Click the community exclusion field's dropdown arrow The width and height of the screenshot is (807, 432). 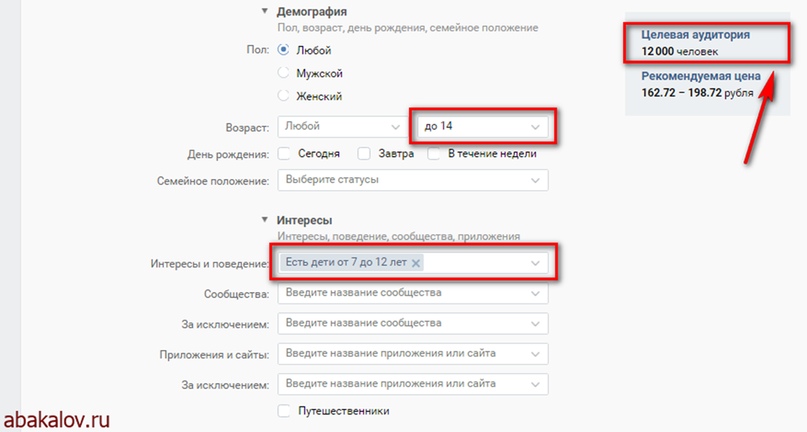click(535, 324)
